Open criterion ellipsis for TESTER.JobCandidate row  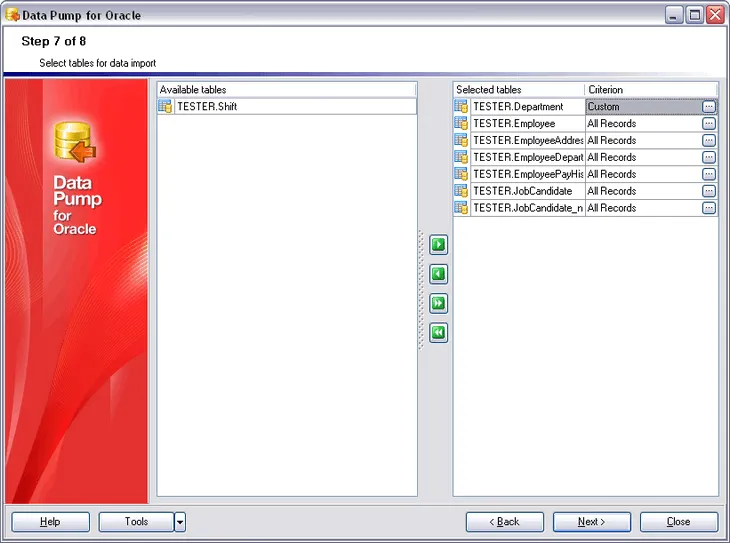[x=709, y=191]
